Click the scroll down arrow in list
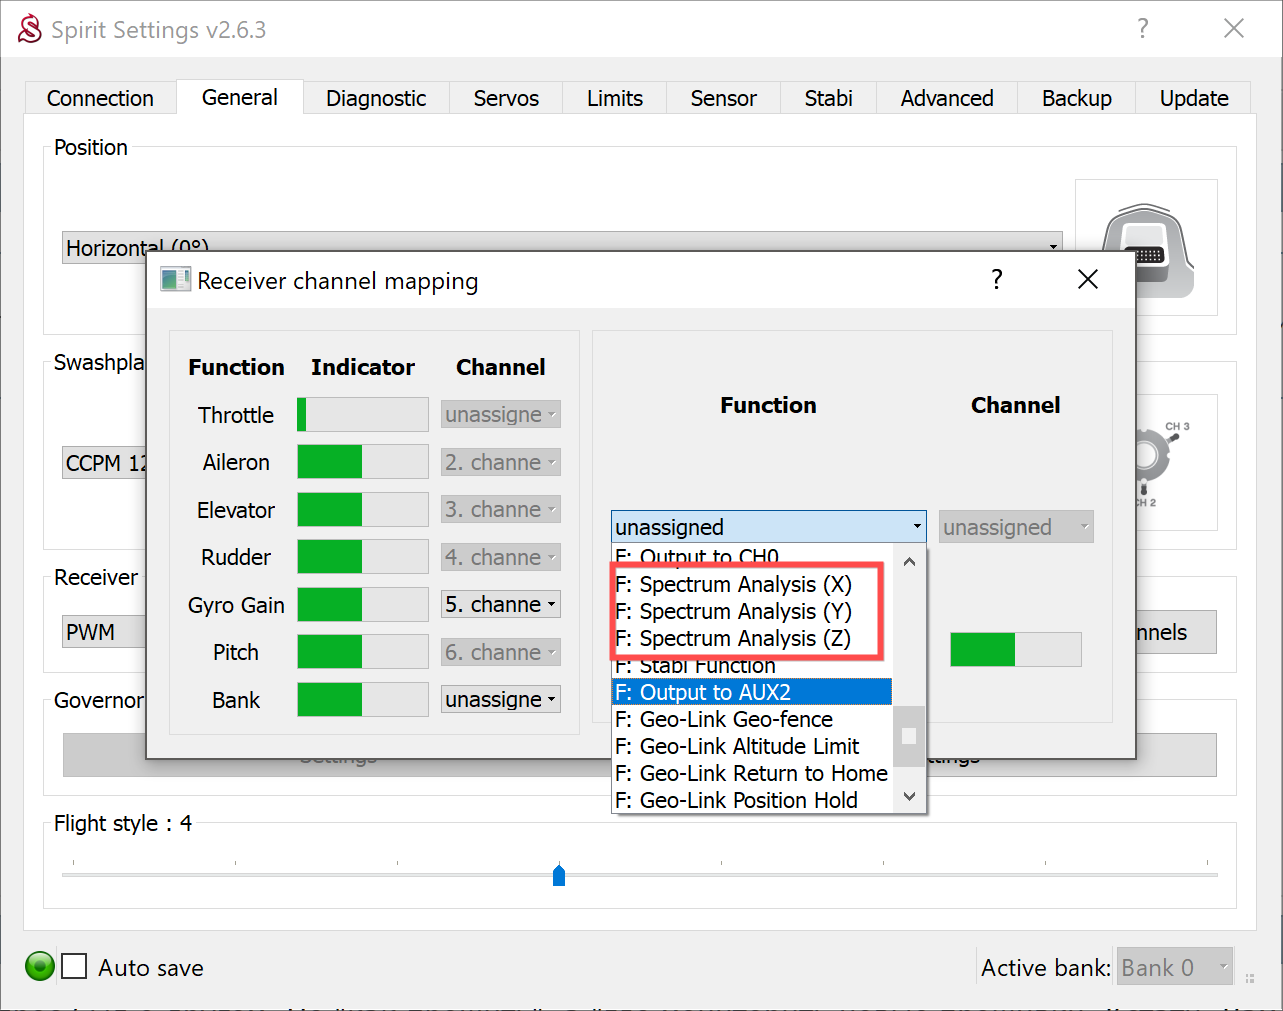1283x1011 pixels. tap(909, 796)
